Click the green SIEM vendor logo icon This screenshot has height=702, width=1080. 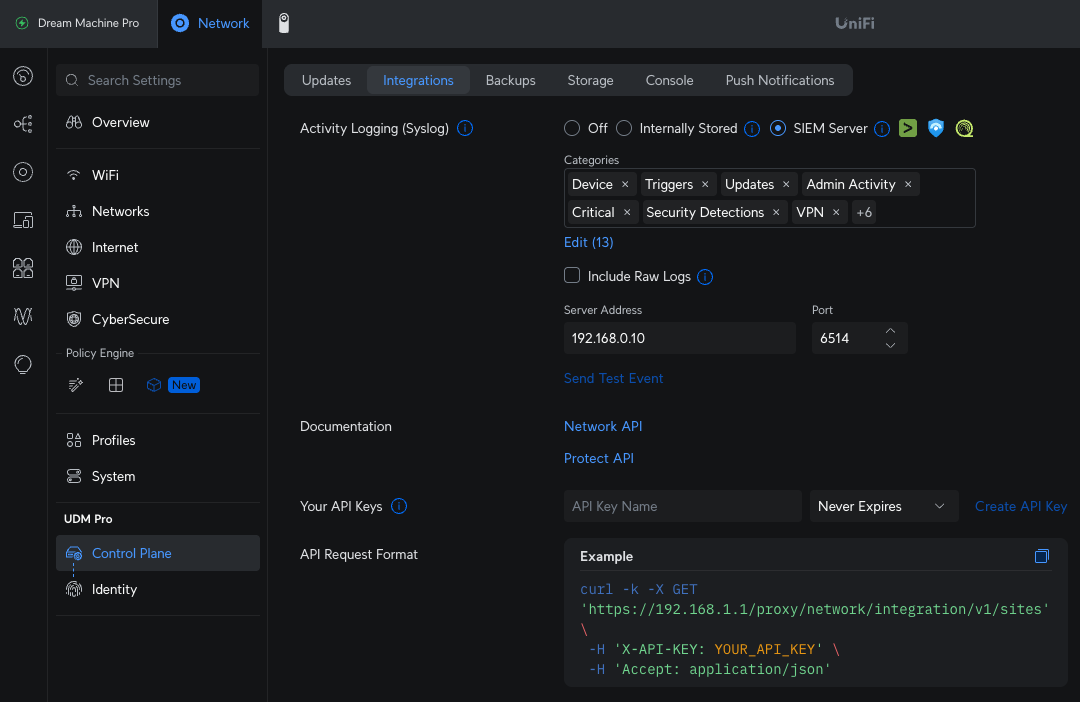tap(907, 128)
